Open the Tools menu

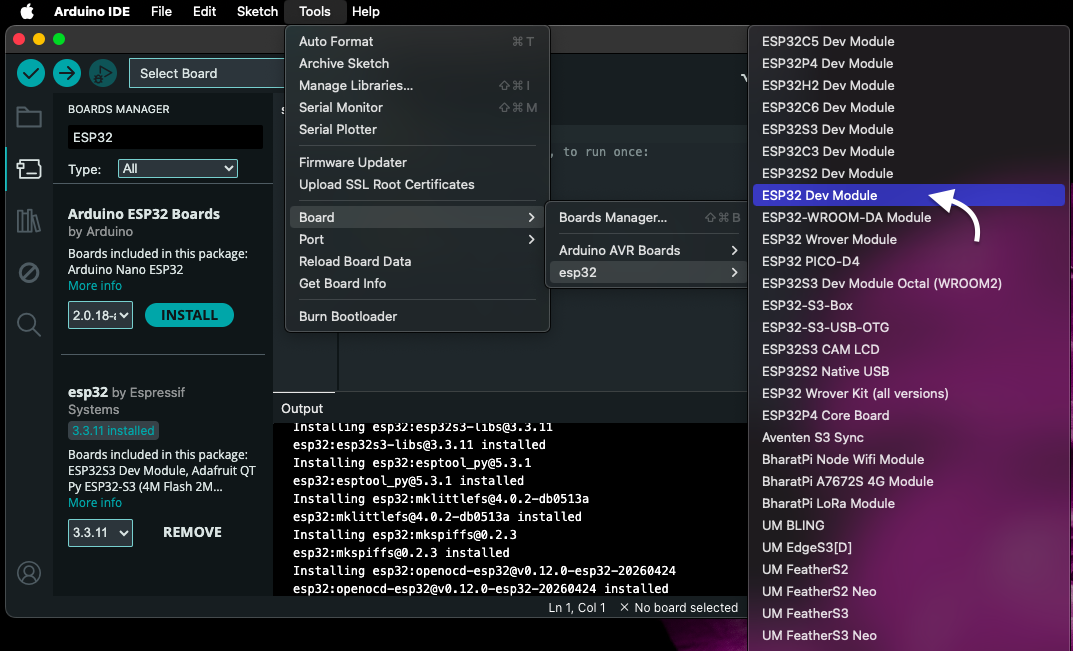(315, 12)
